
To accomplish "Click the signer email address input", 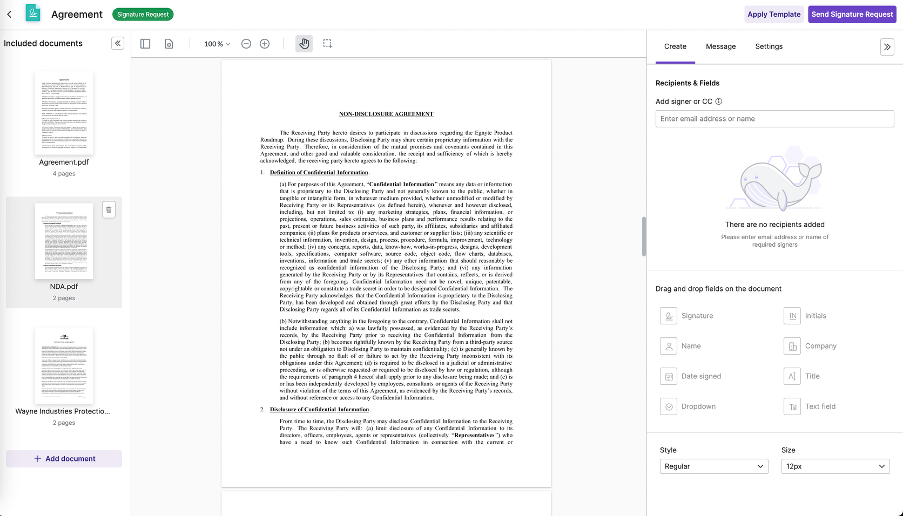I will pyautogui.click(x=774, y=119).
